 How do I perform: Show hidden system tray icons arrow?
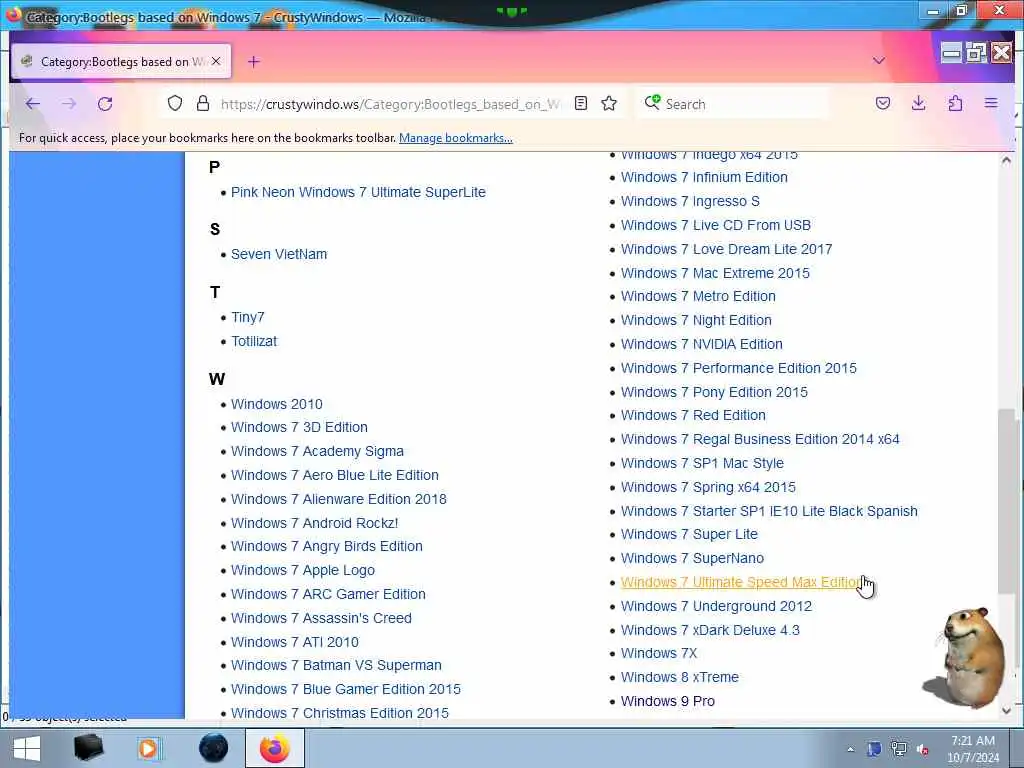click(850, 750)
